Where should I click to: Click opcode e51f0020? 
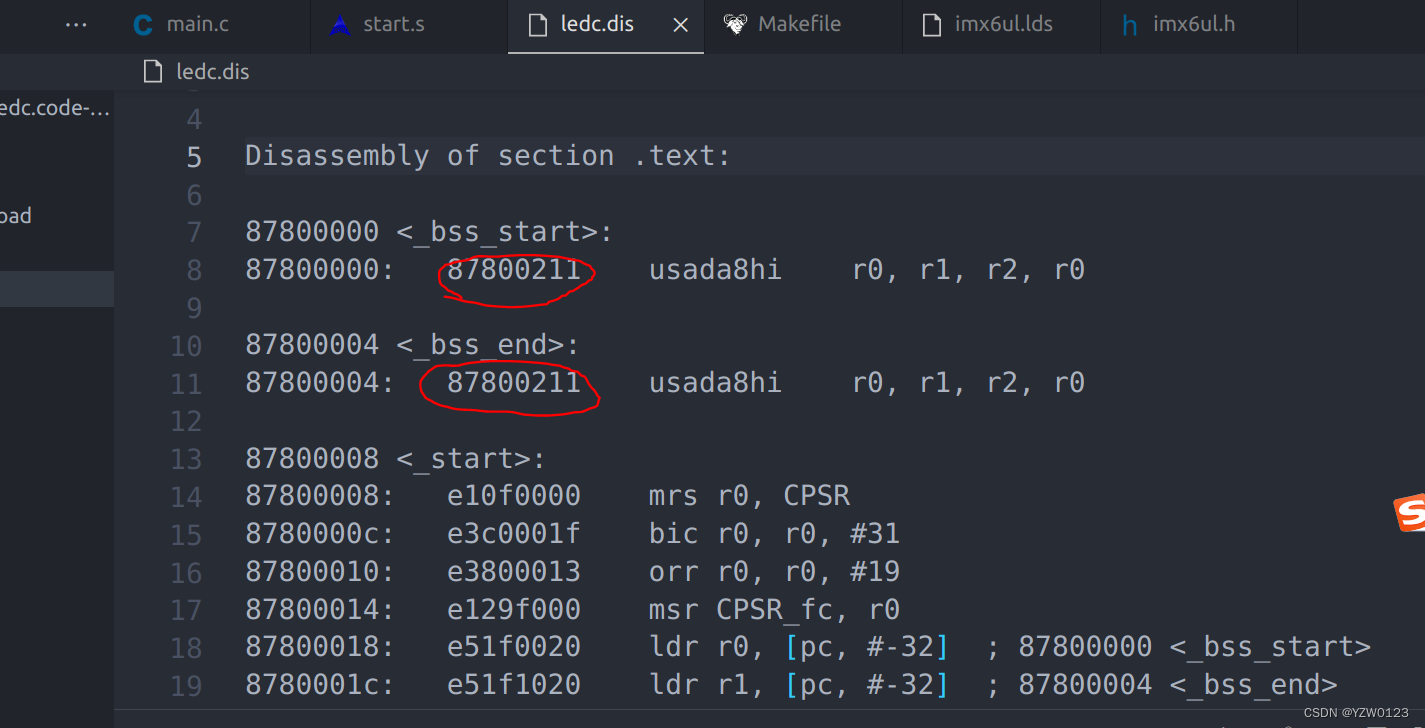coord(513,647)
